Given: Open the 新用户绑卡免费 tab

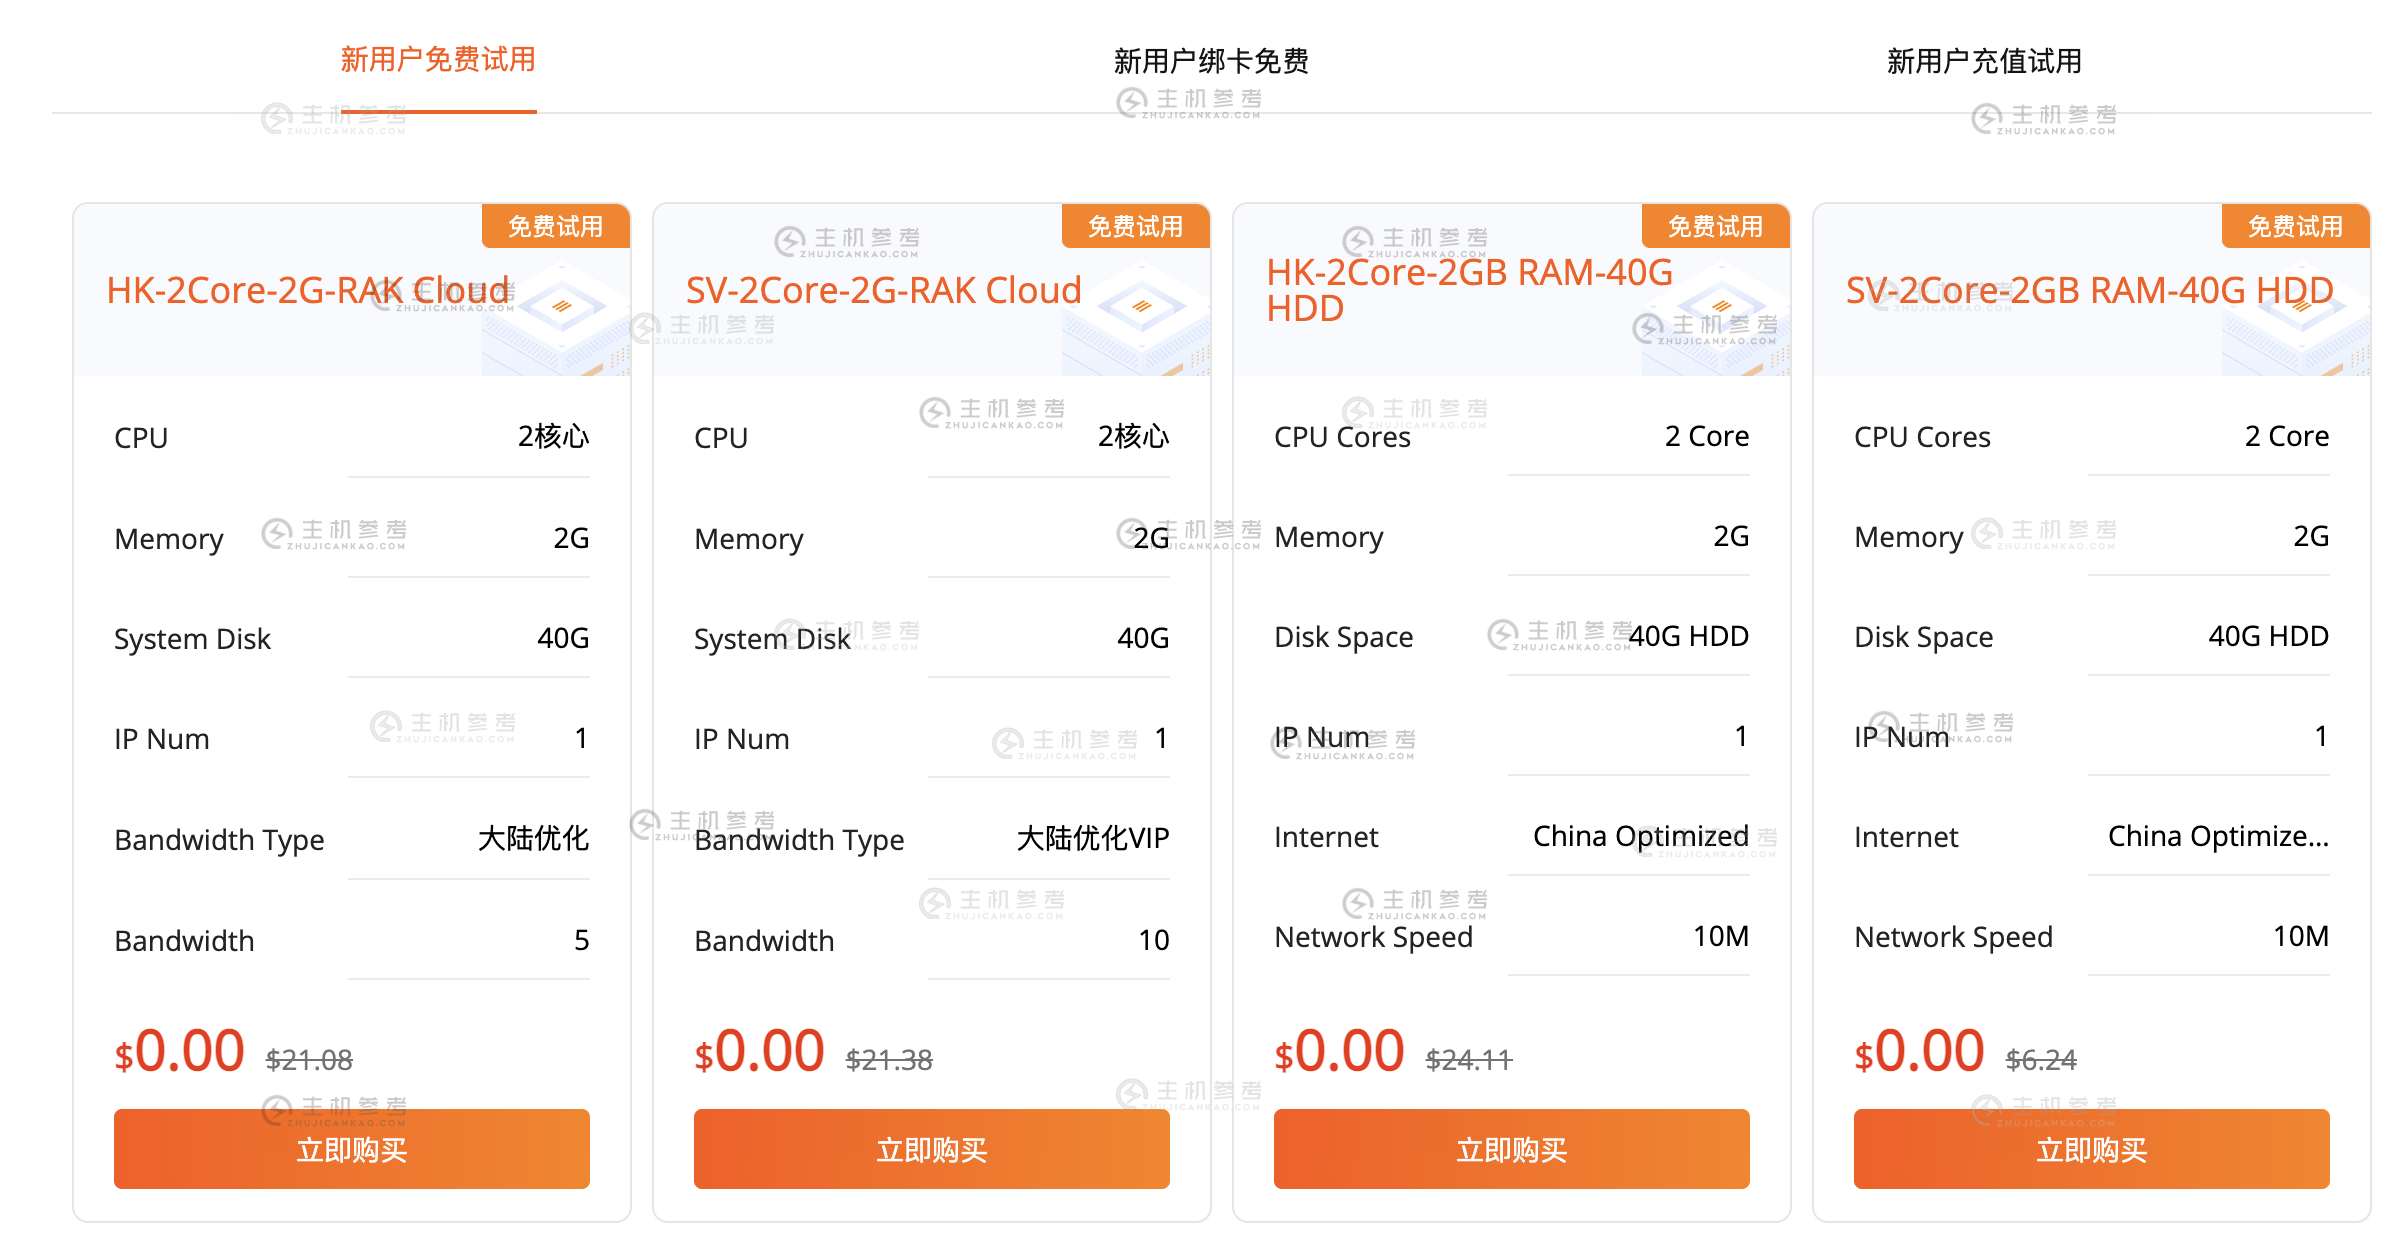Looking at the screenshot, I should 1211,61.
